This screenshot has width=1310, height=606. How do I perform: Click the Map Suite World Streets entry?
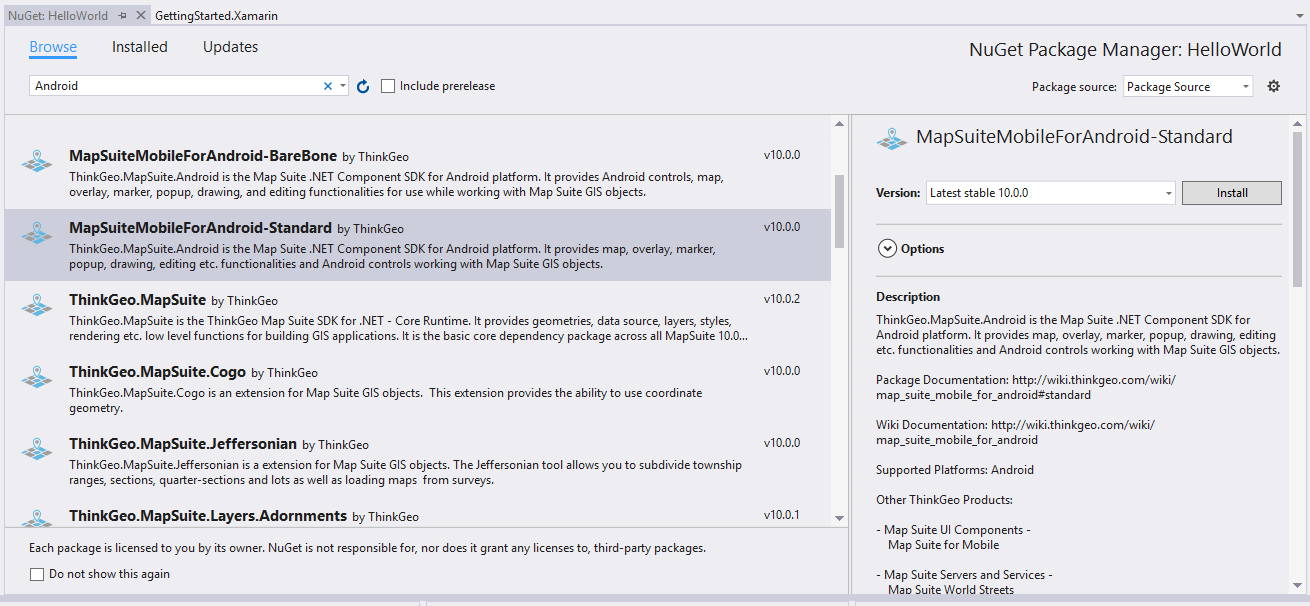coord(951,590)
